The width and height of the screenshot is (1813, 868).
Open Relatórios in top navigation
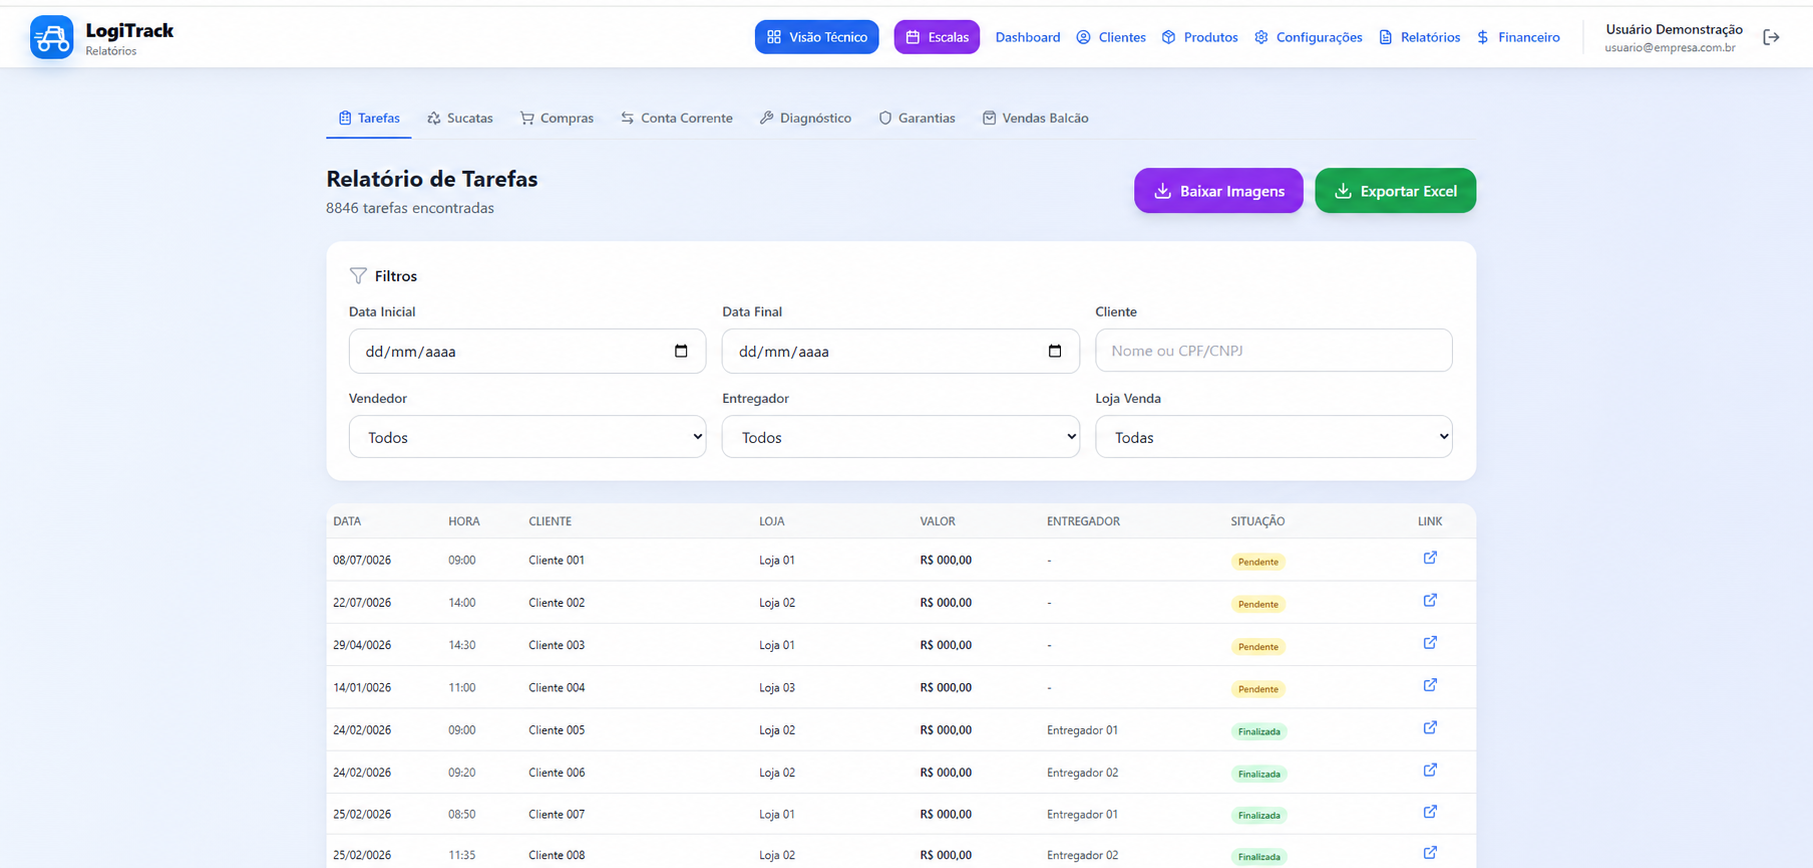click(x=1419, y=37)
